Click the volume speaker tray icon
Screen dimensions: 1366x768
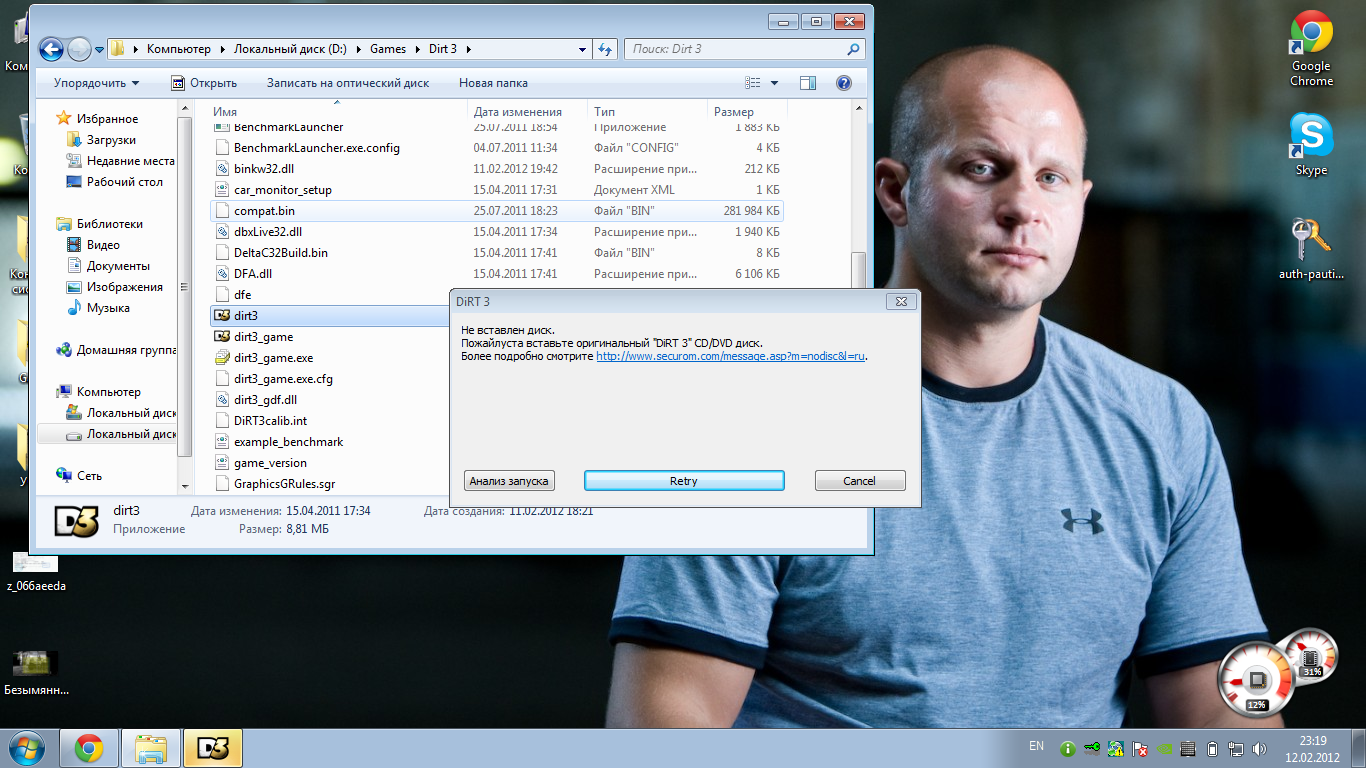point(1259,748)
